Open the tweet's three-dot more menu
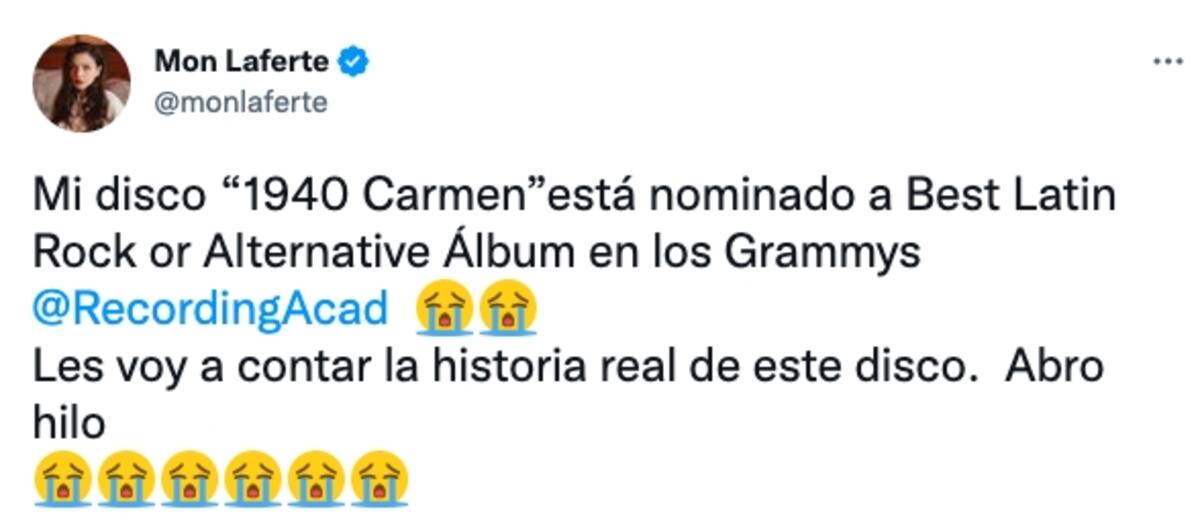The image size is (1200, 530). coord(1167,62)
